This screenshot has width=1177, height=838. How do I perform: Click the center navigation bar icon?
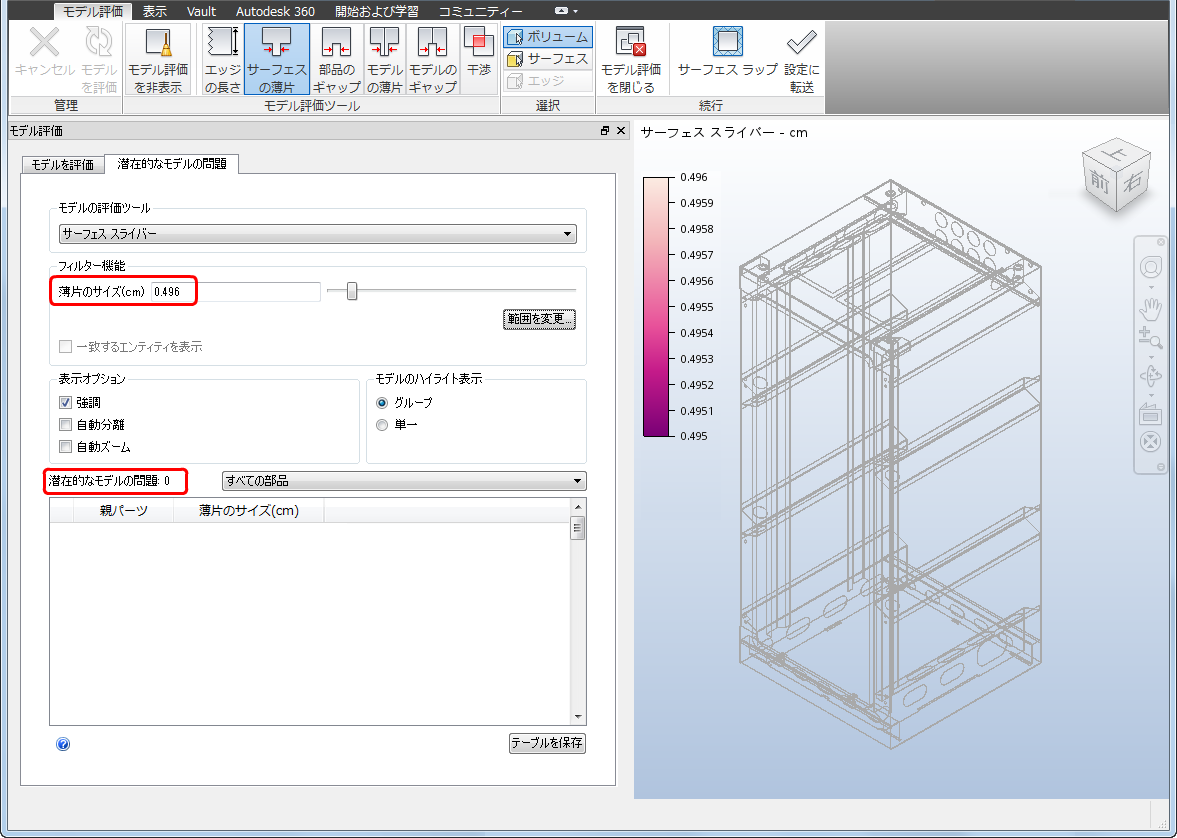click(x=1151, y=442)
